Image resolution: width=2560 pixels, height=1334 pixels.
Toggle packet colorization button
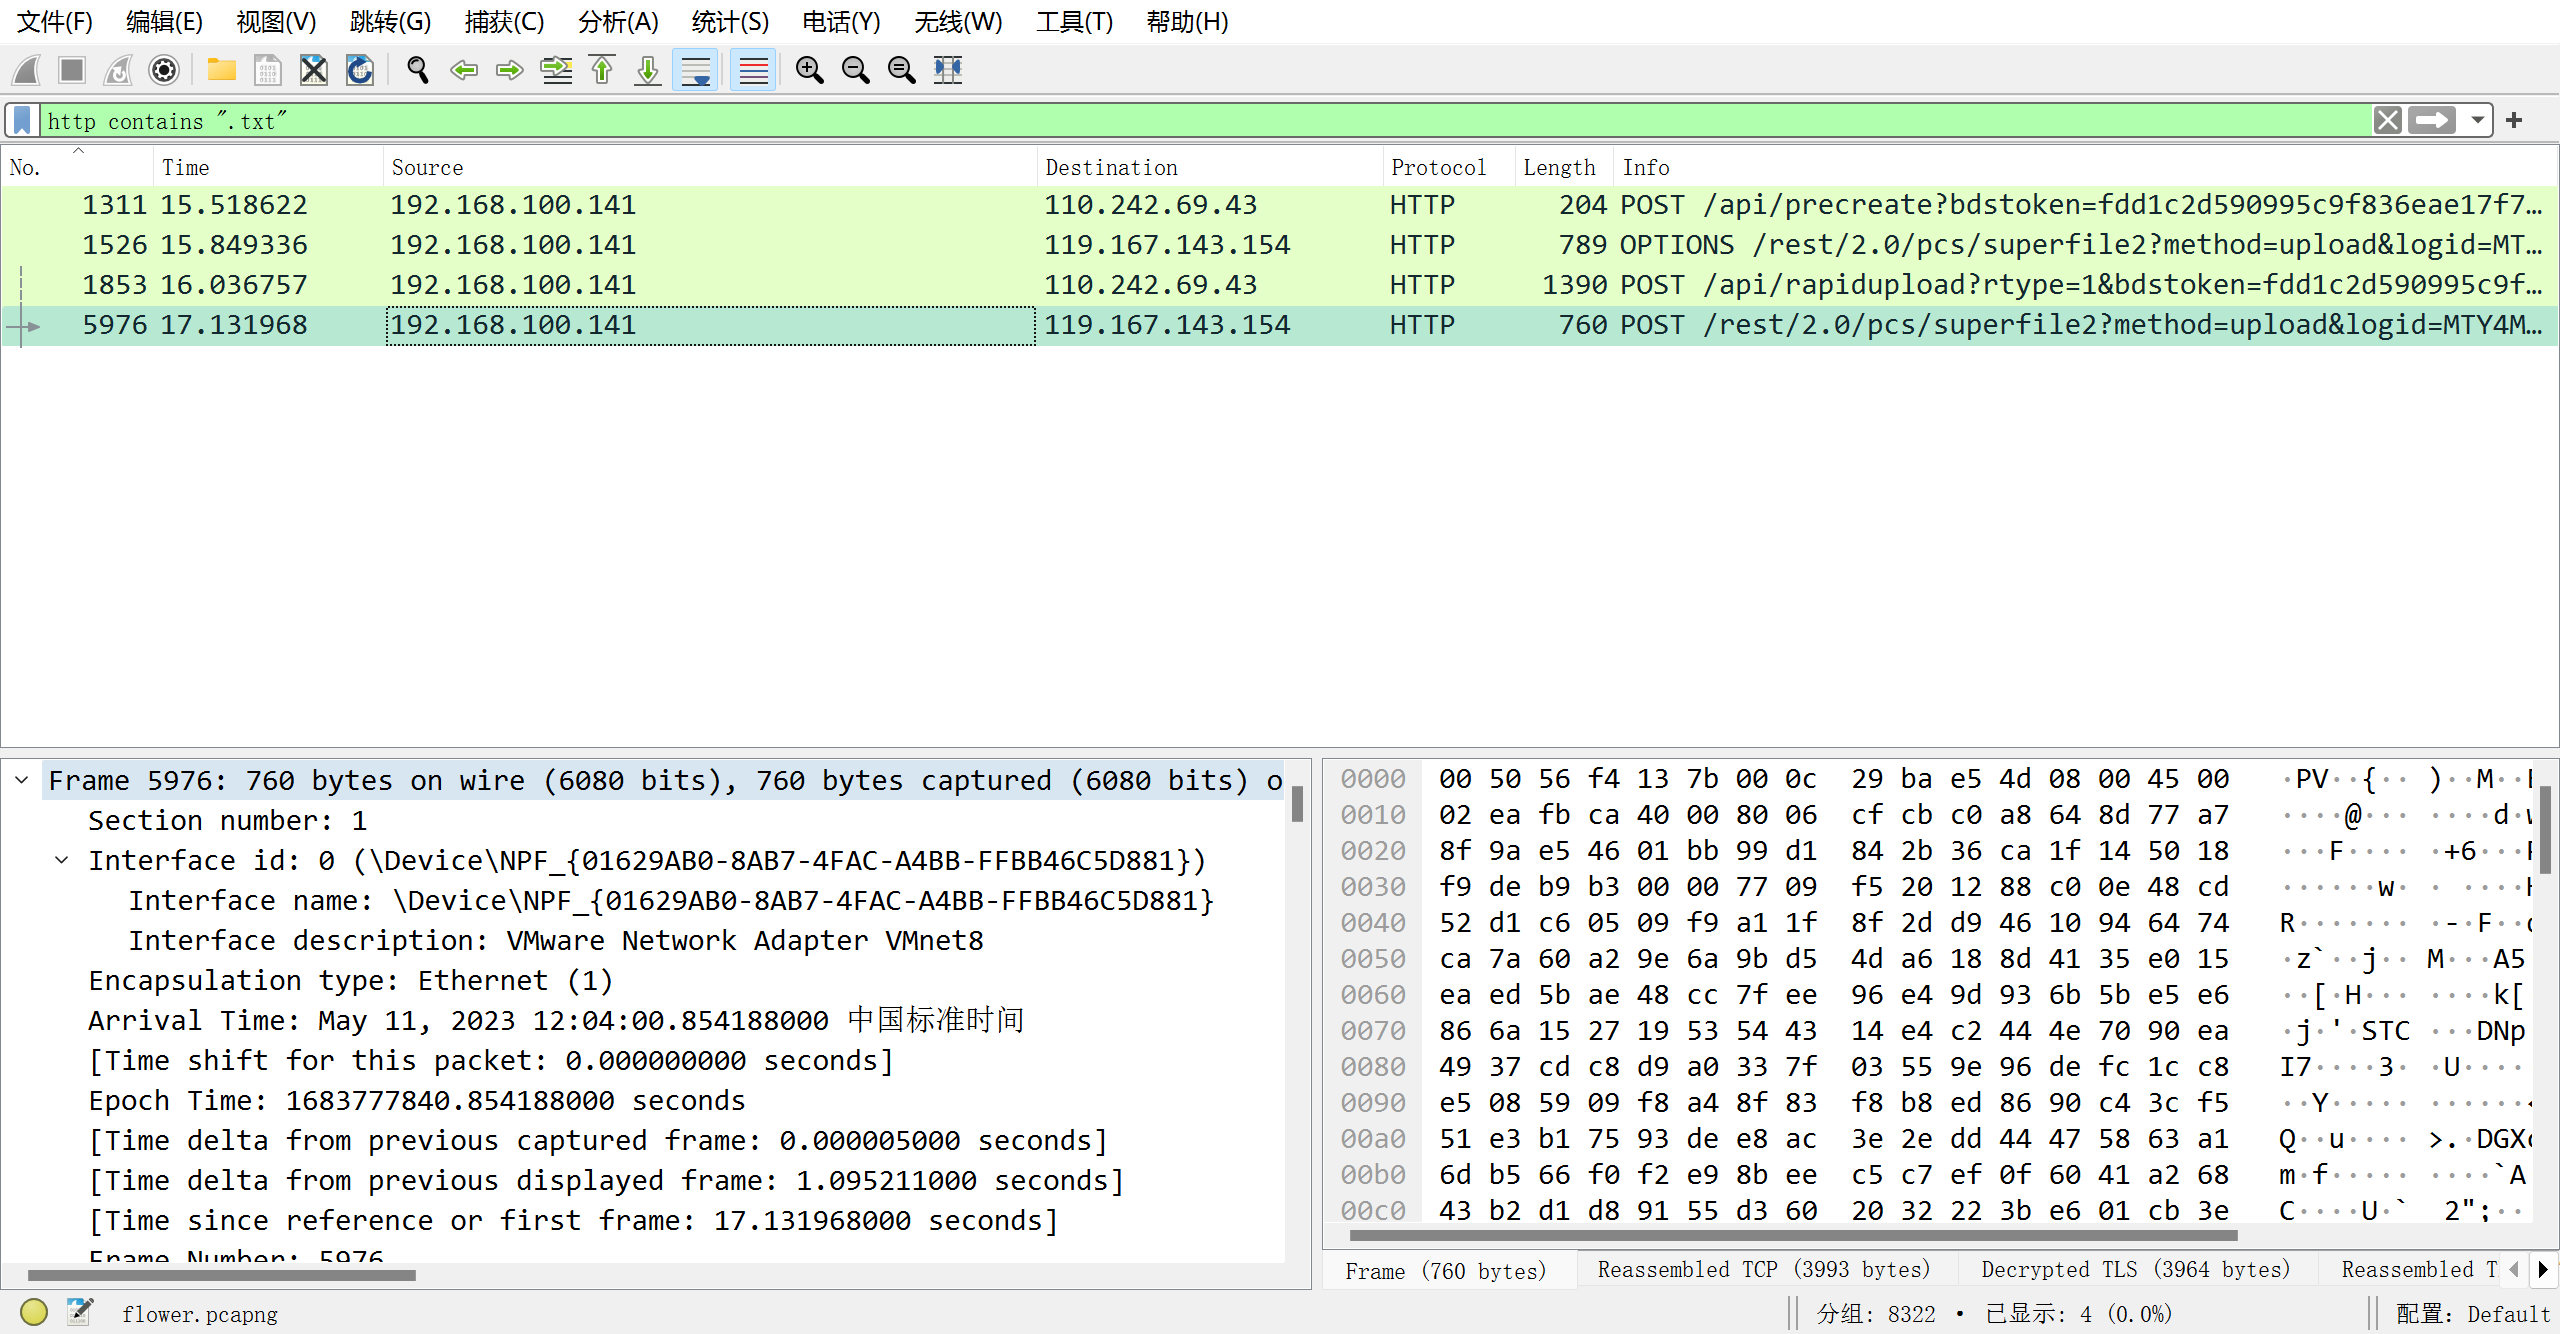click(x=753, y=70)
